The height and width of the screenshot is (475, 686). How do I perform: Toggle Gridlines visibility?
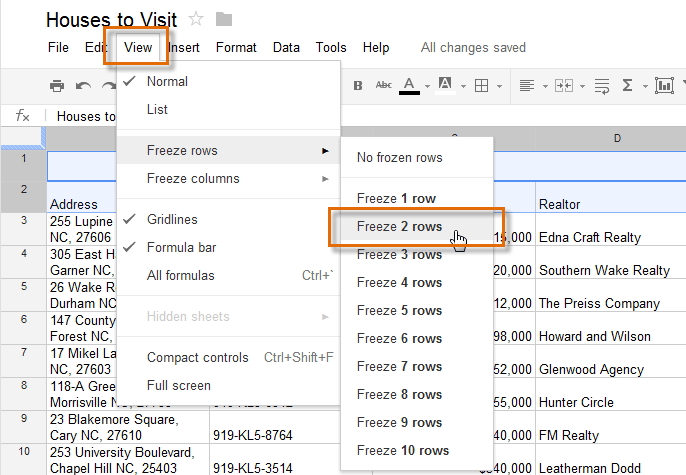pyautogui.click(x=228, y=220)
